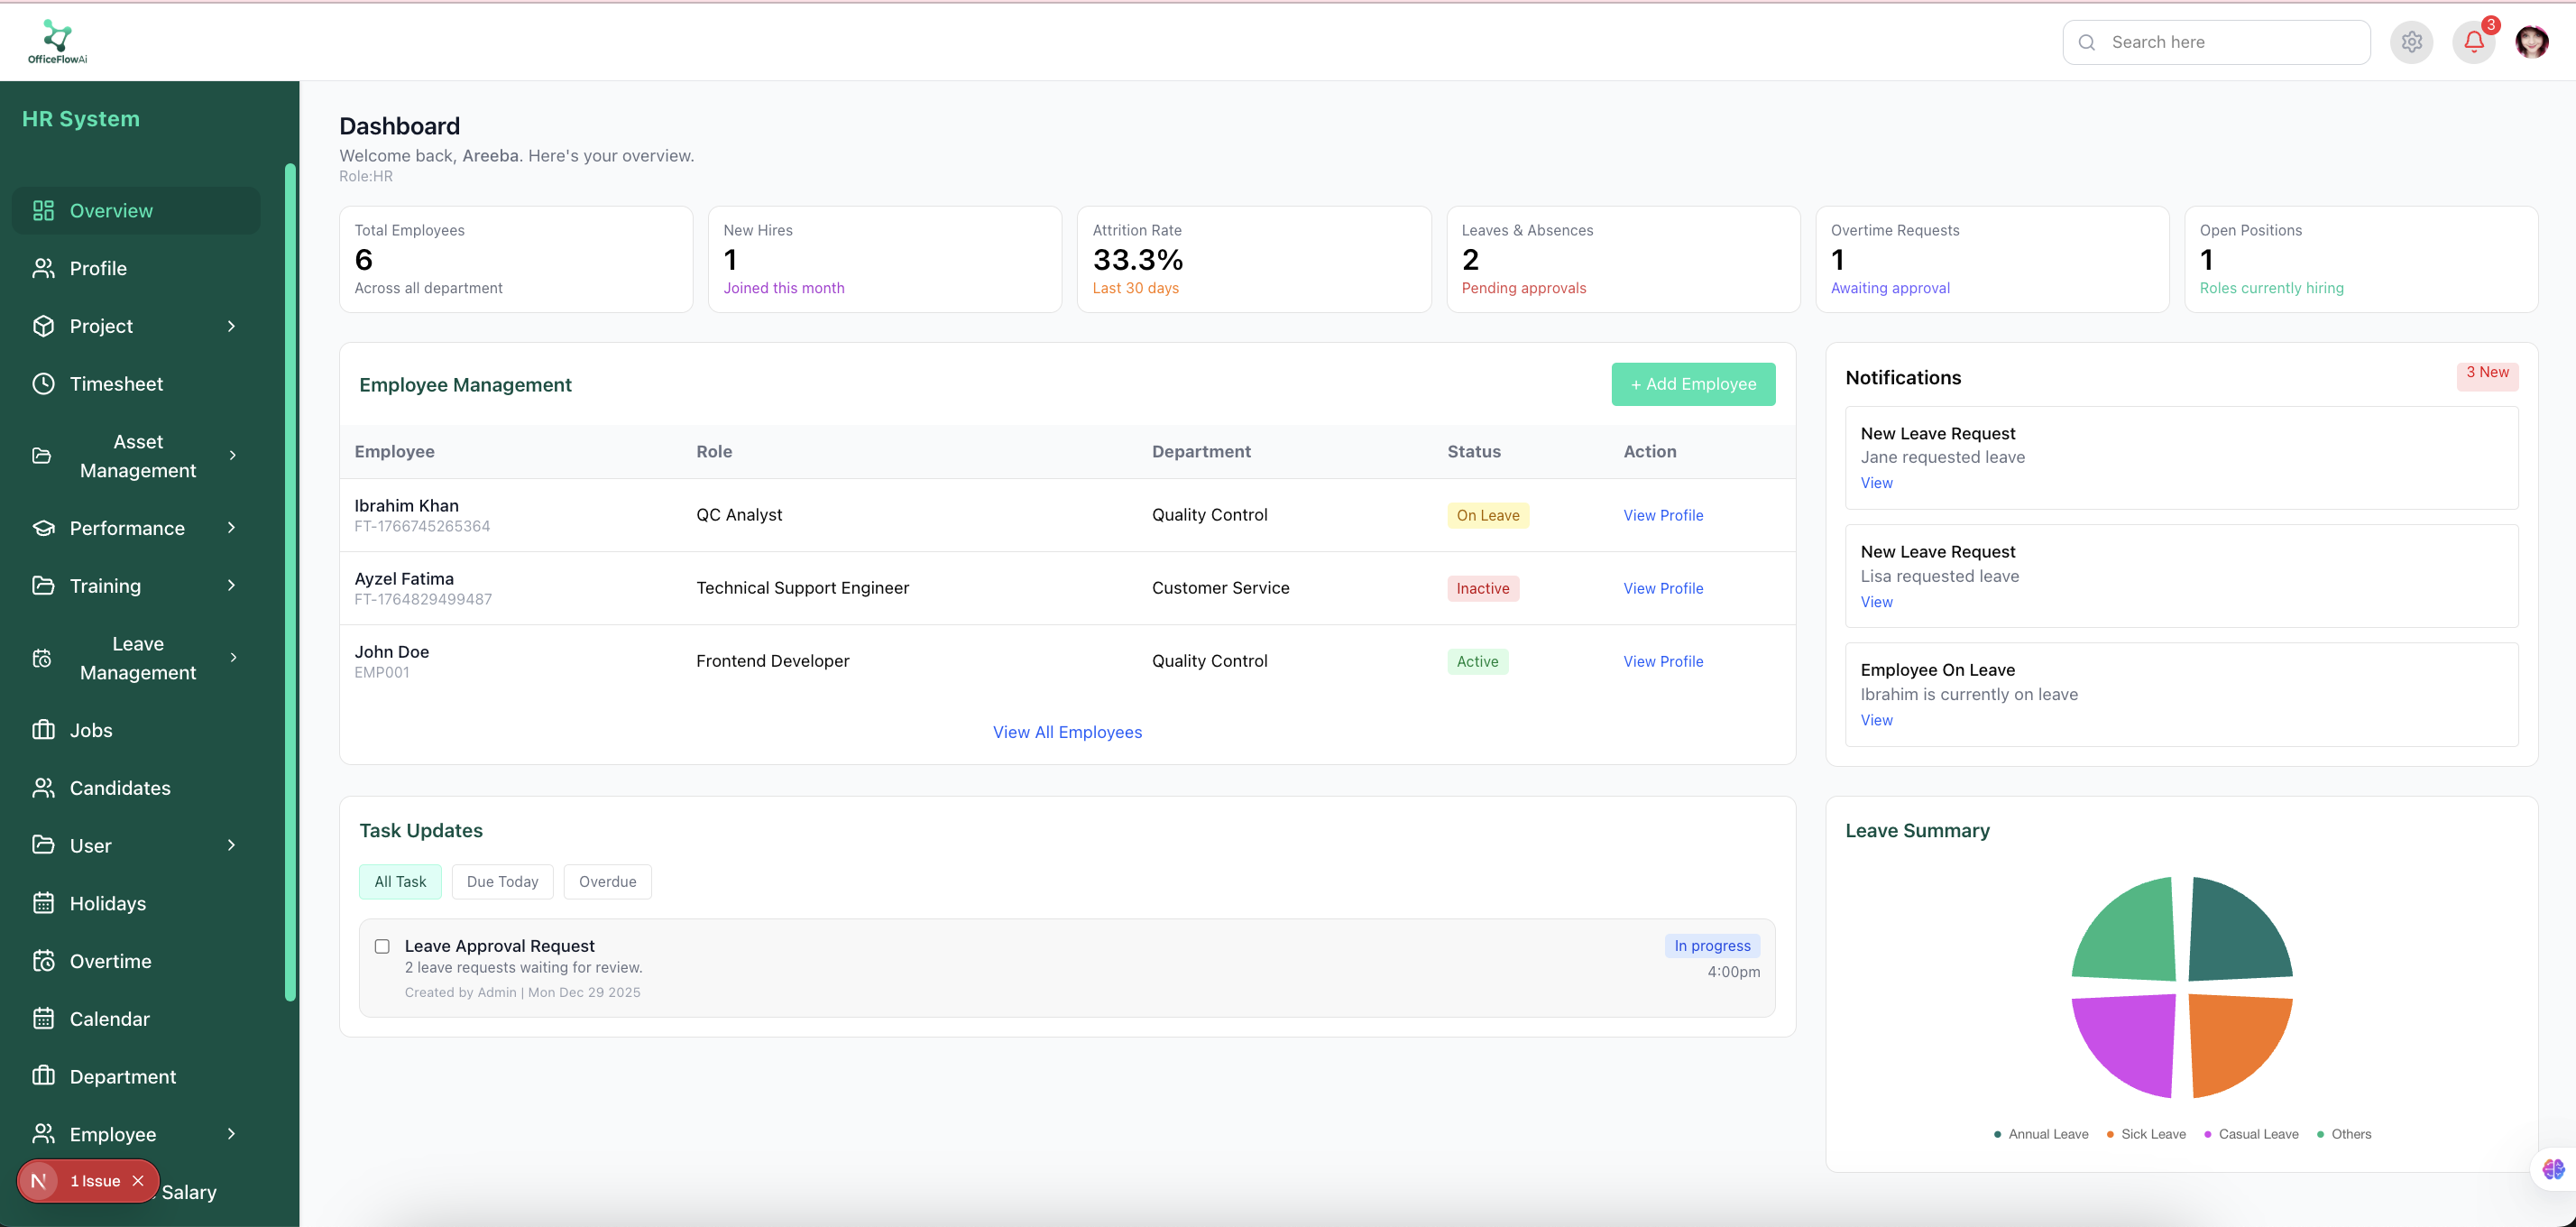Screen dimensions: 2576x1227
Task: Expand the Performance submenu arrow
Action: (x=232, y=528)
